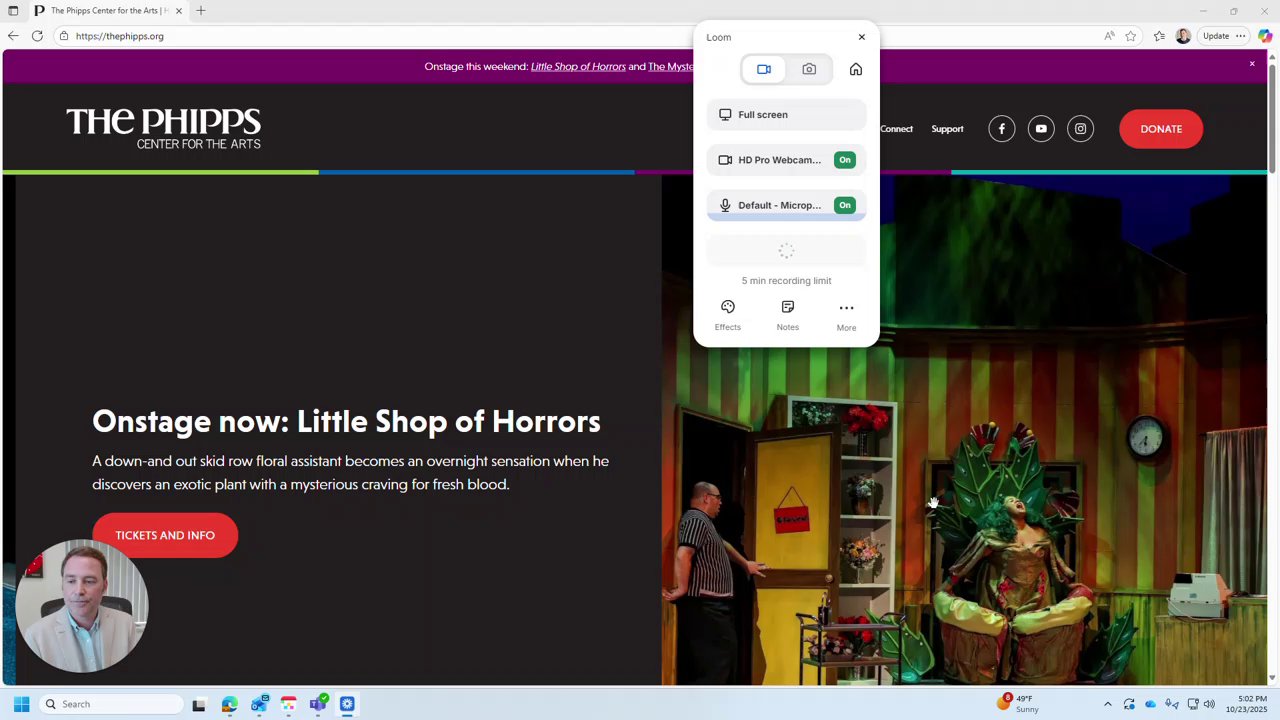Open OneDrive in system tray
The height and width of the screenshot is (720, 1280).
(x=1150, y=704)
